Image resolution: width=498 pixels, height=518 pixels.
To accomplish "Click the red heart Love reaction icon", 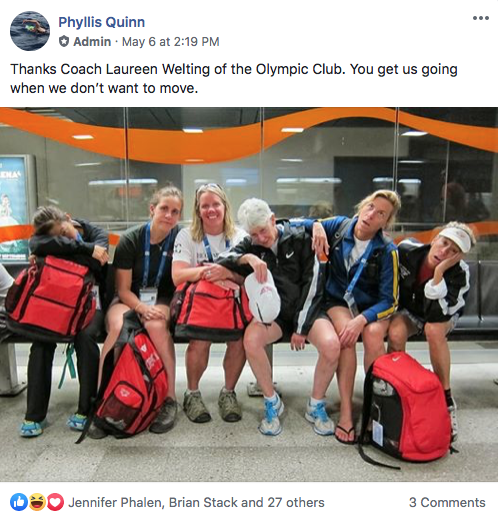I will 55,502.
